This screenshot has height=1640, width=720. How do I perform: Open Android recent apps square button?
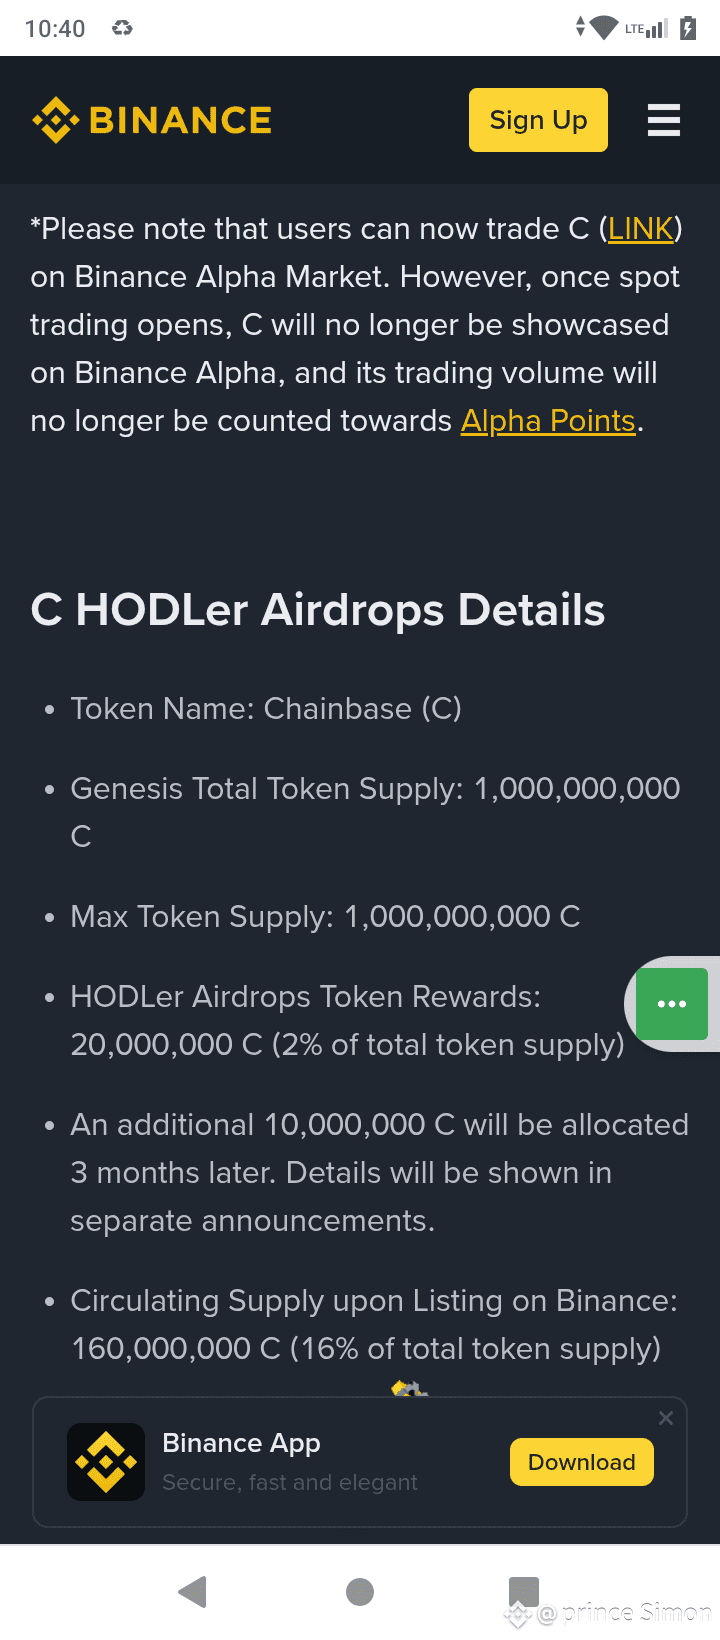click(x=523, y=1591)
